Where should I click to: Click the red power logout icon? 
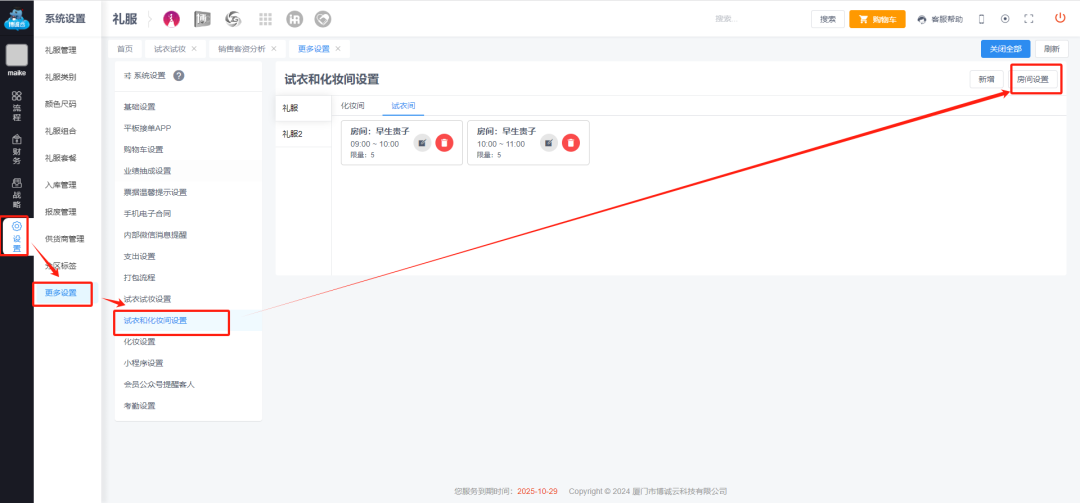coord(1060,19)
